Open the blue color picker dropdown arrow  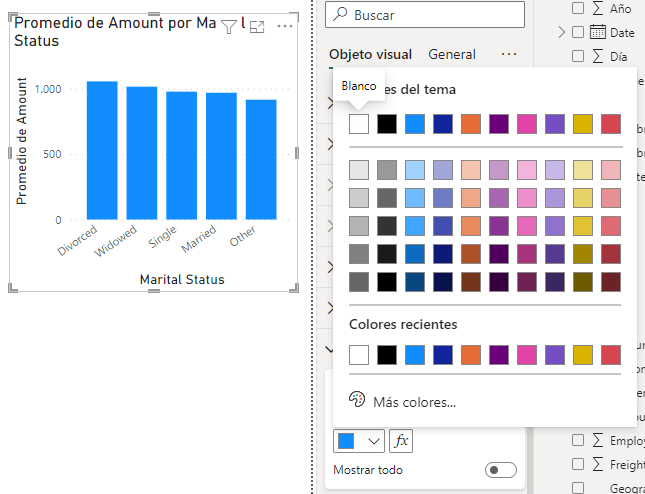pos(375,440)
